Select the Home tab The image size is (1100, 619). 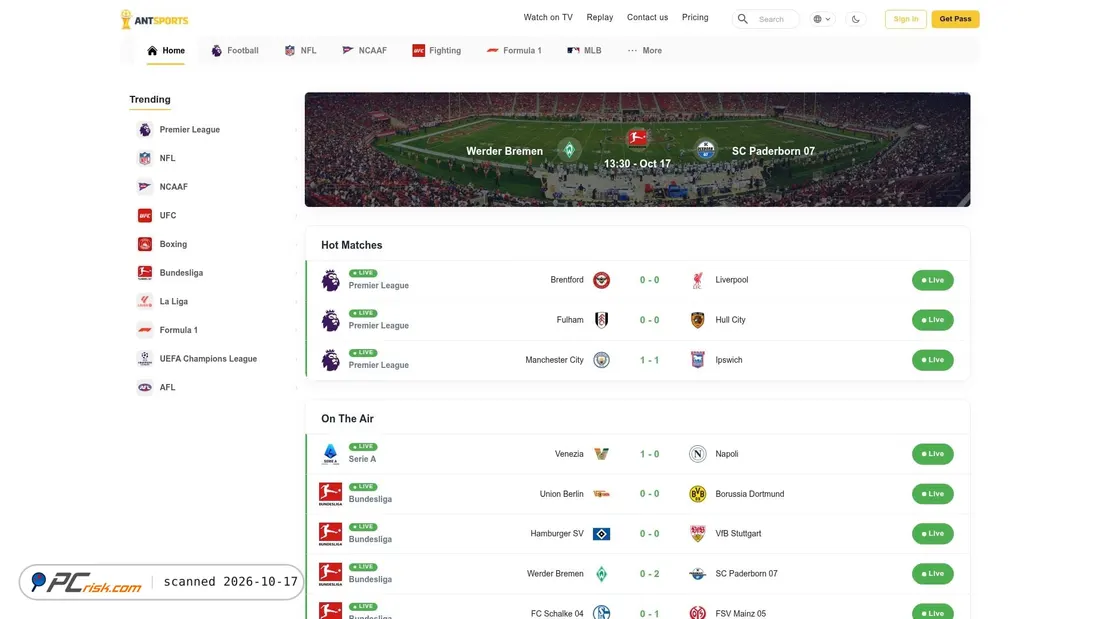166,51
